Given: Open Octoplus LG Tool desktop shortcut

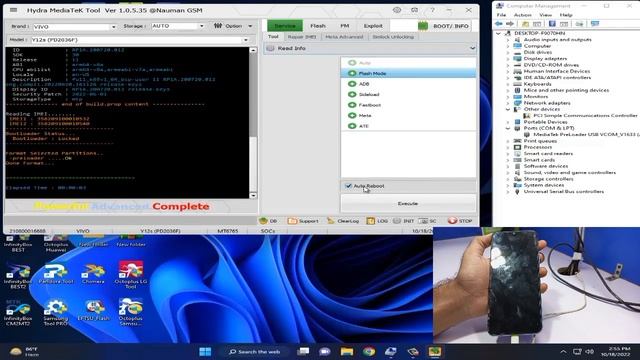Looking at the screenshot, I should point(131,275).
